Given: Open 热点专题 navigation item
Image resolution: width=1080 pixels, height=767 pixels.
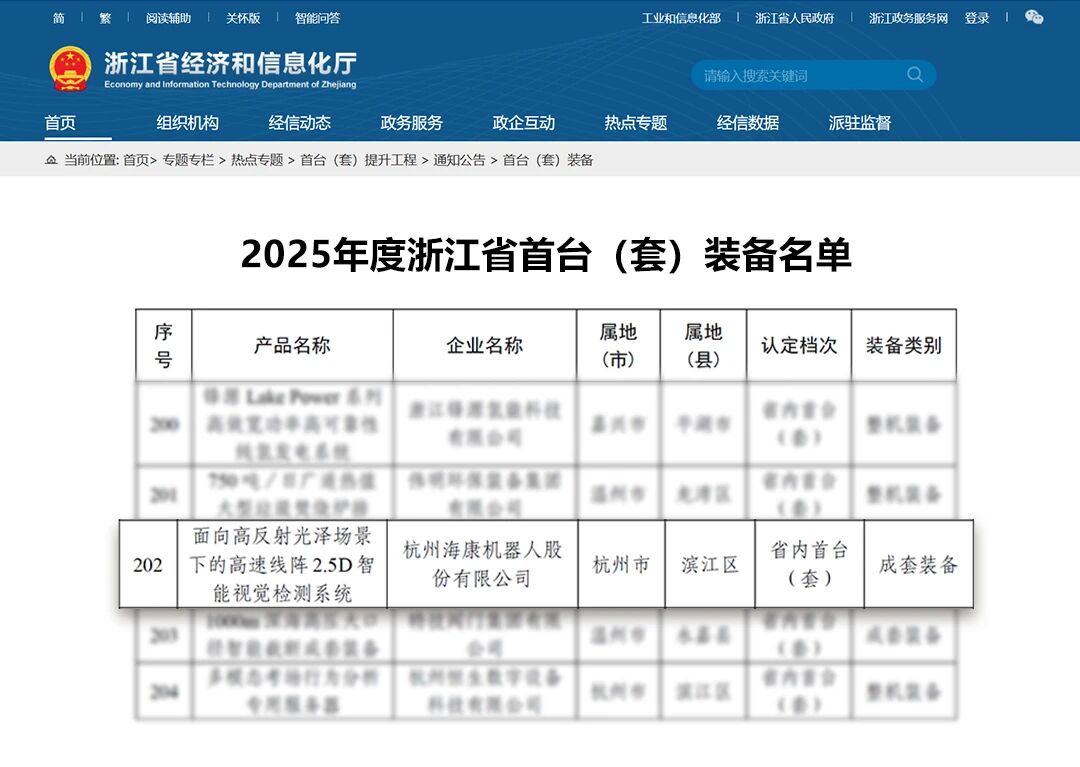Looking at the screenshot, I should (x=635, y=123).
